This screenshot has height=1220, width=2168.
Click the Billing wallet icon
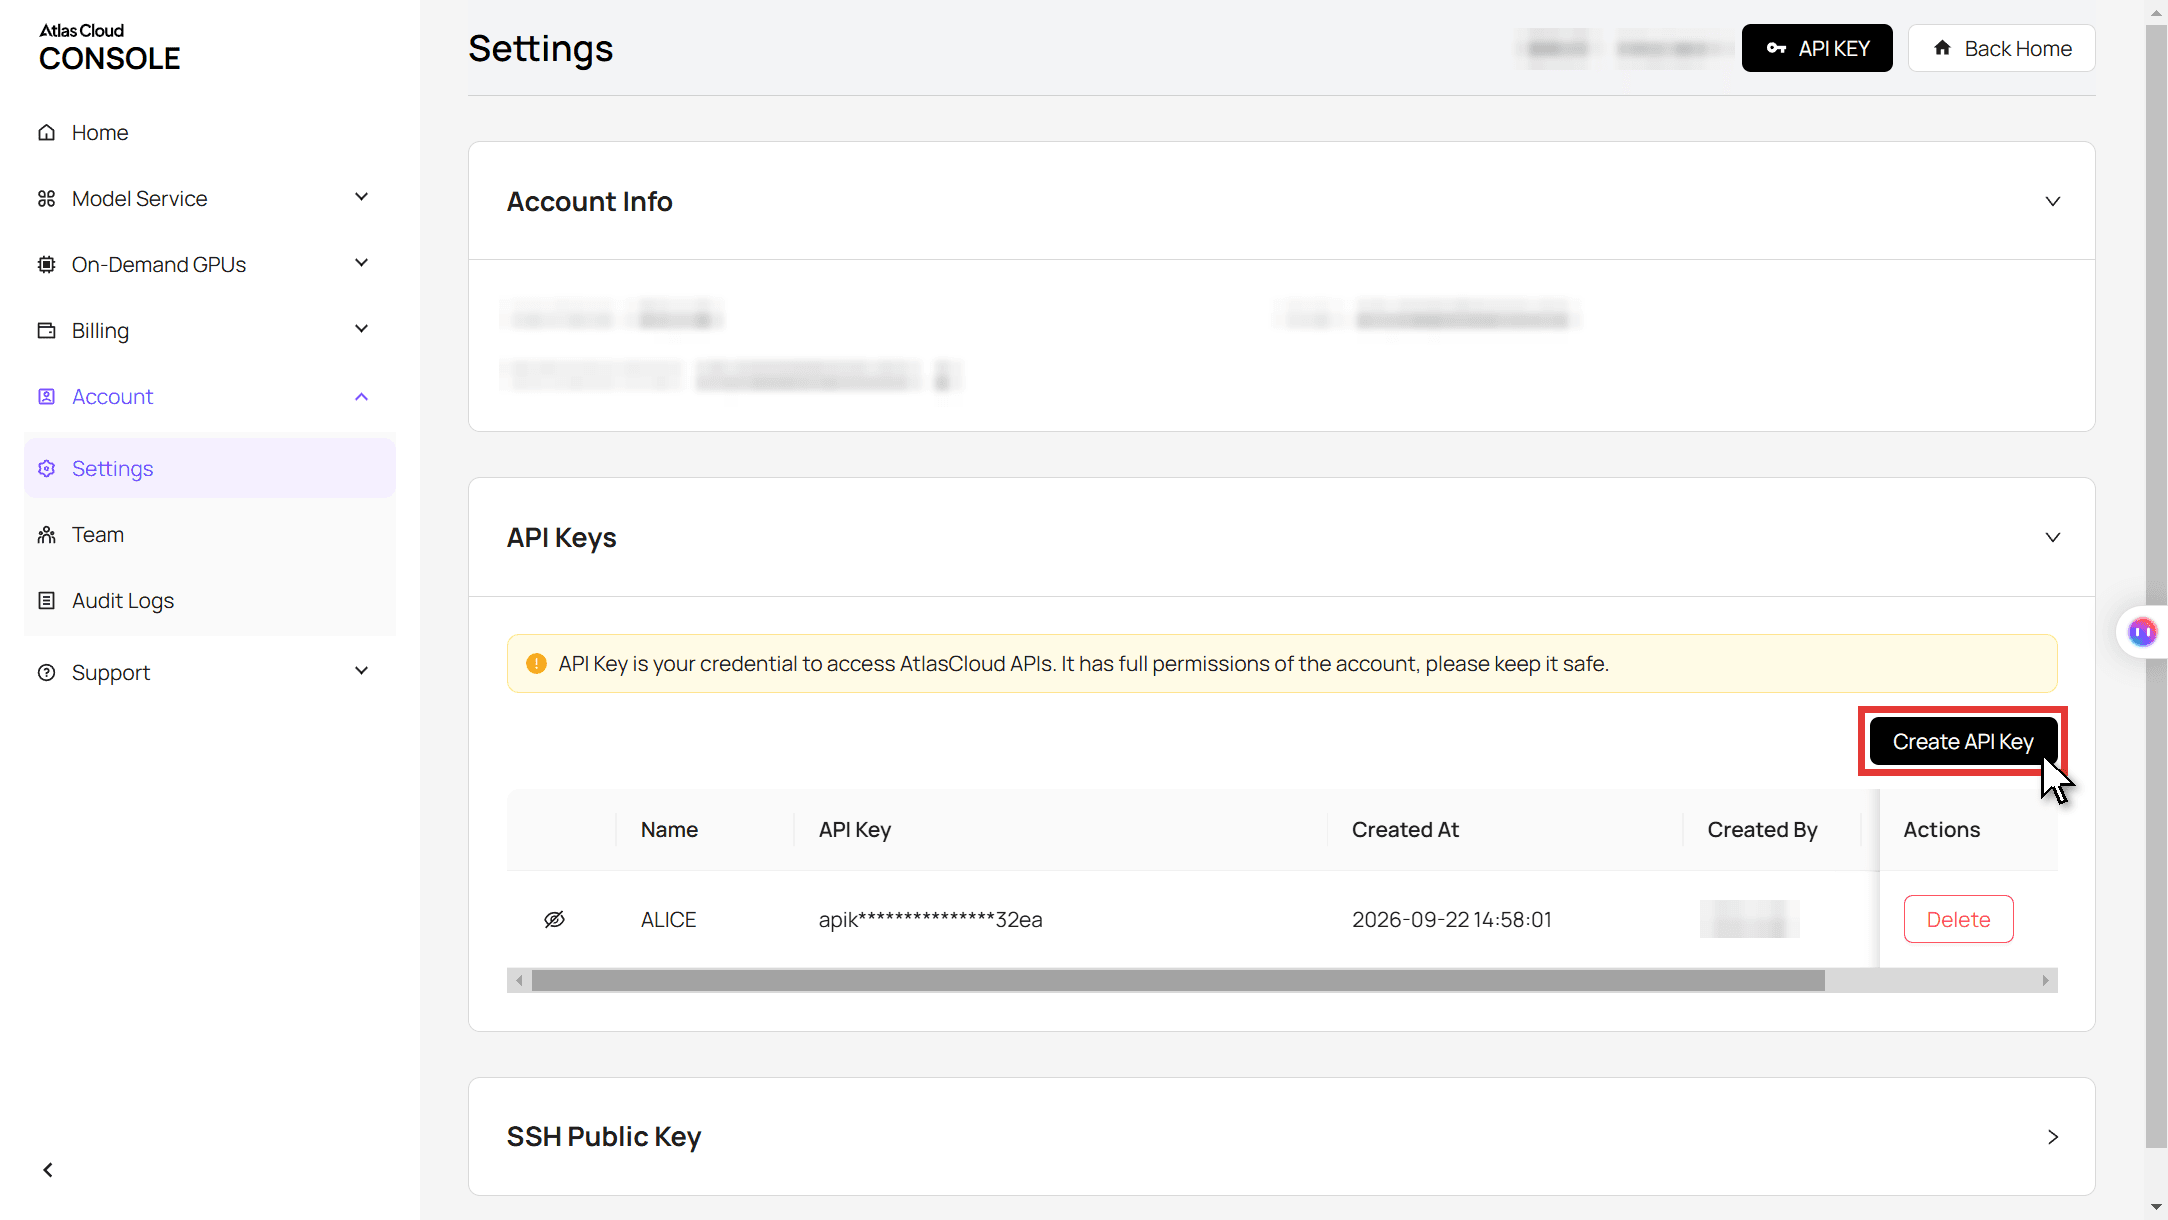click(46, 330)
